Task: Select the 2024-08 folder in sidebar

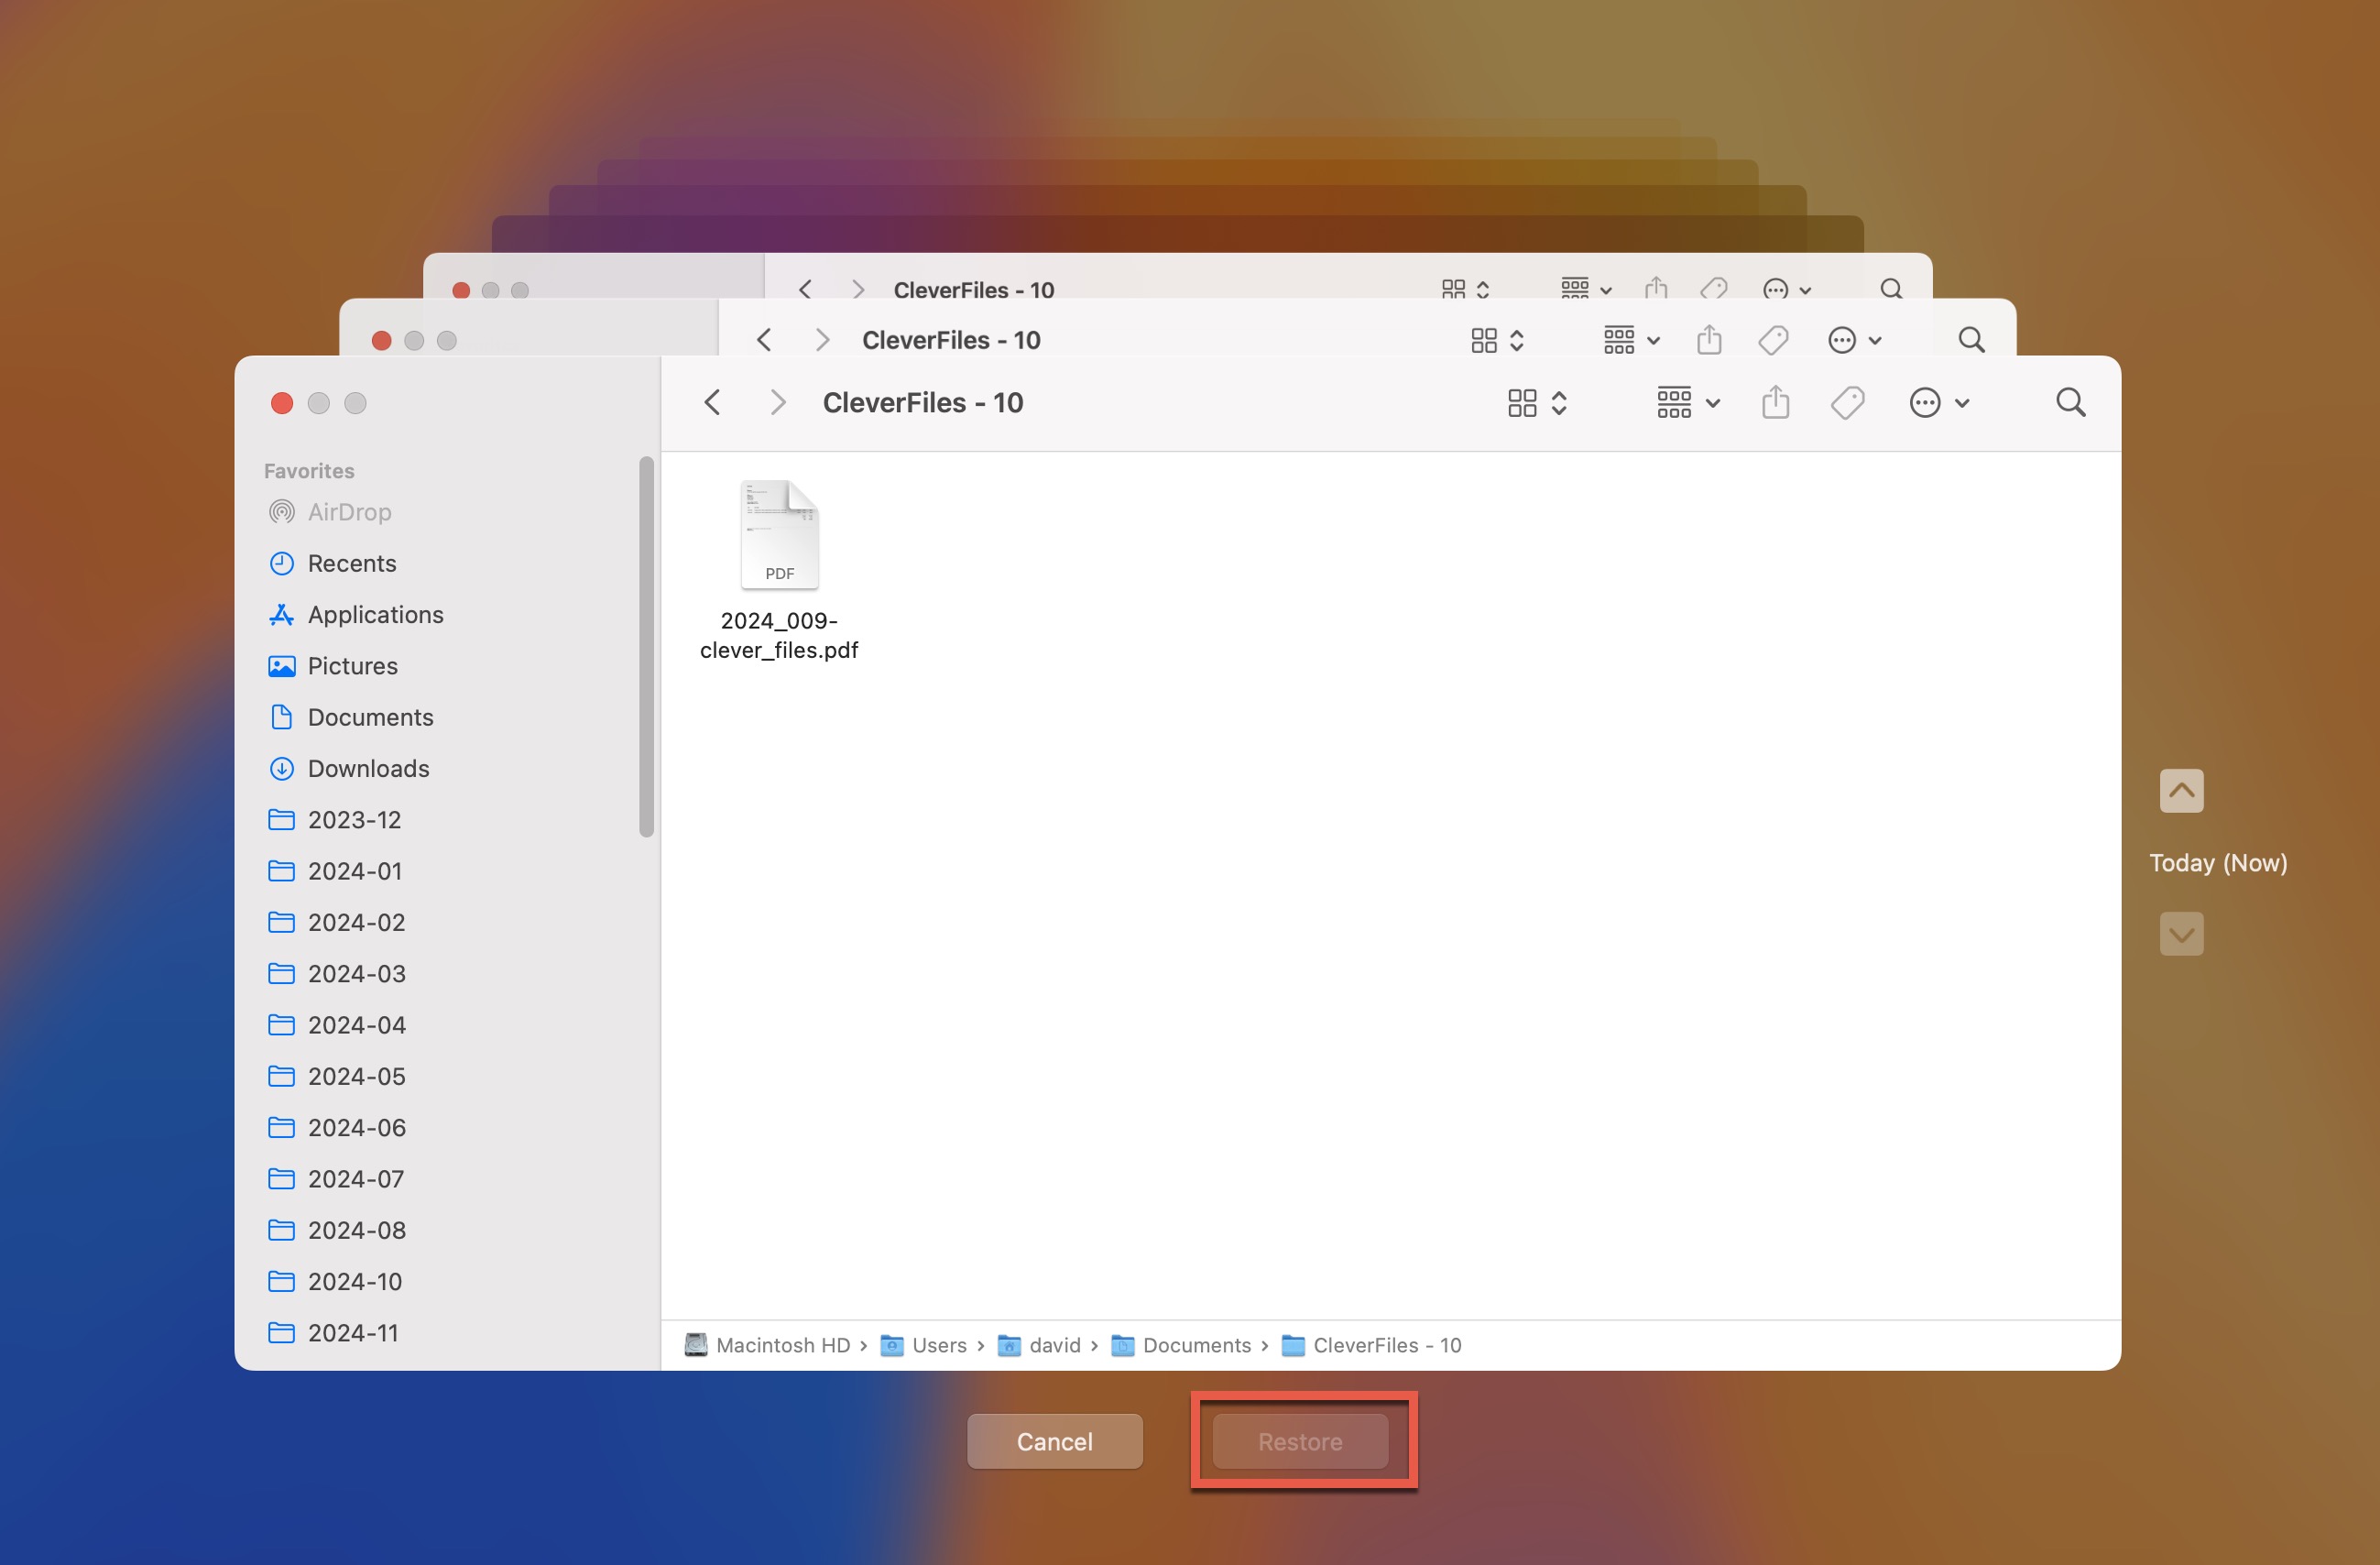Action: pyautogui.click(x=356, y=1228)
